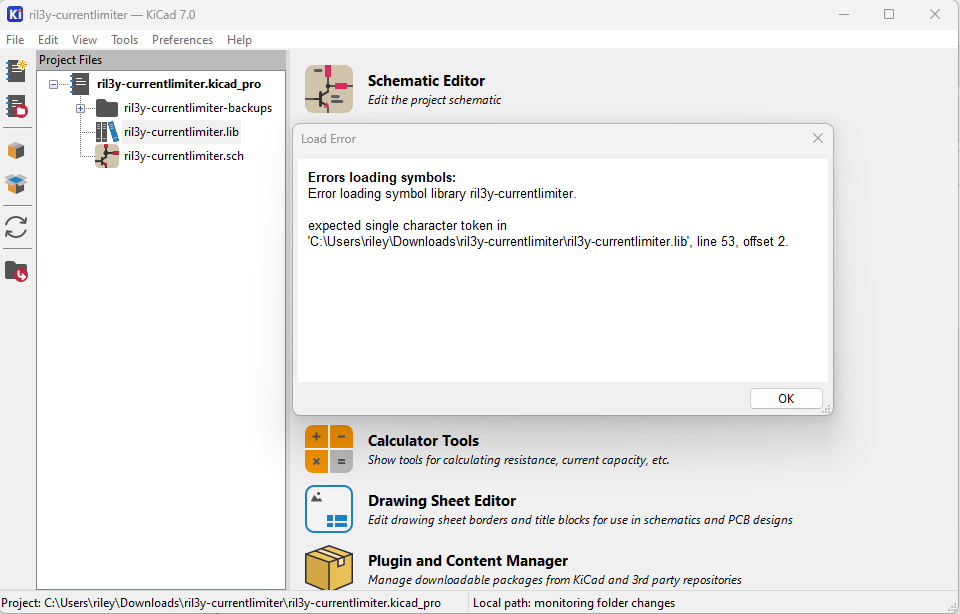
Task: Open the Calculator Tools launcher icon
Action: [x=329, y=449]
